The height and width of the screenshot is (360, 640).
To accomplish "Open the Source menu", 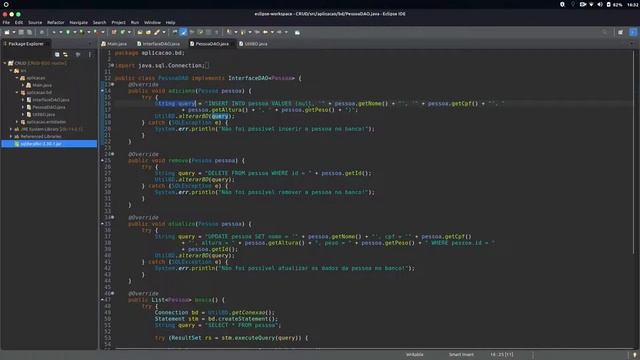I will (35, 22).
